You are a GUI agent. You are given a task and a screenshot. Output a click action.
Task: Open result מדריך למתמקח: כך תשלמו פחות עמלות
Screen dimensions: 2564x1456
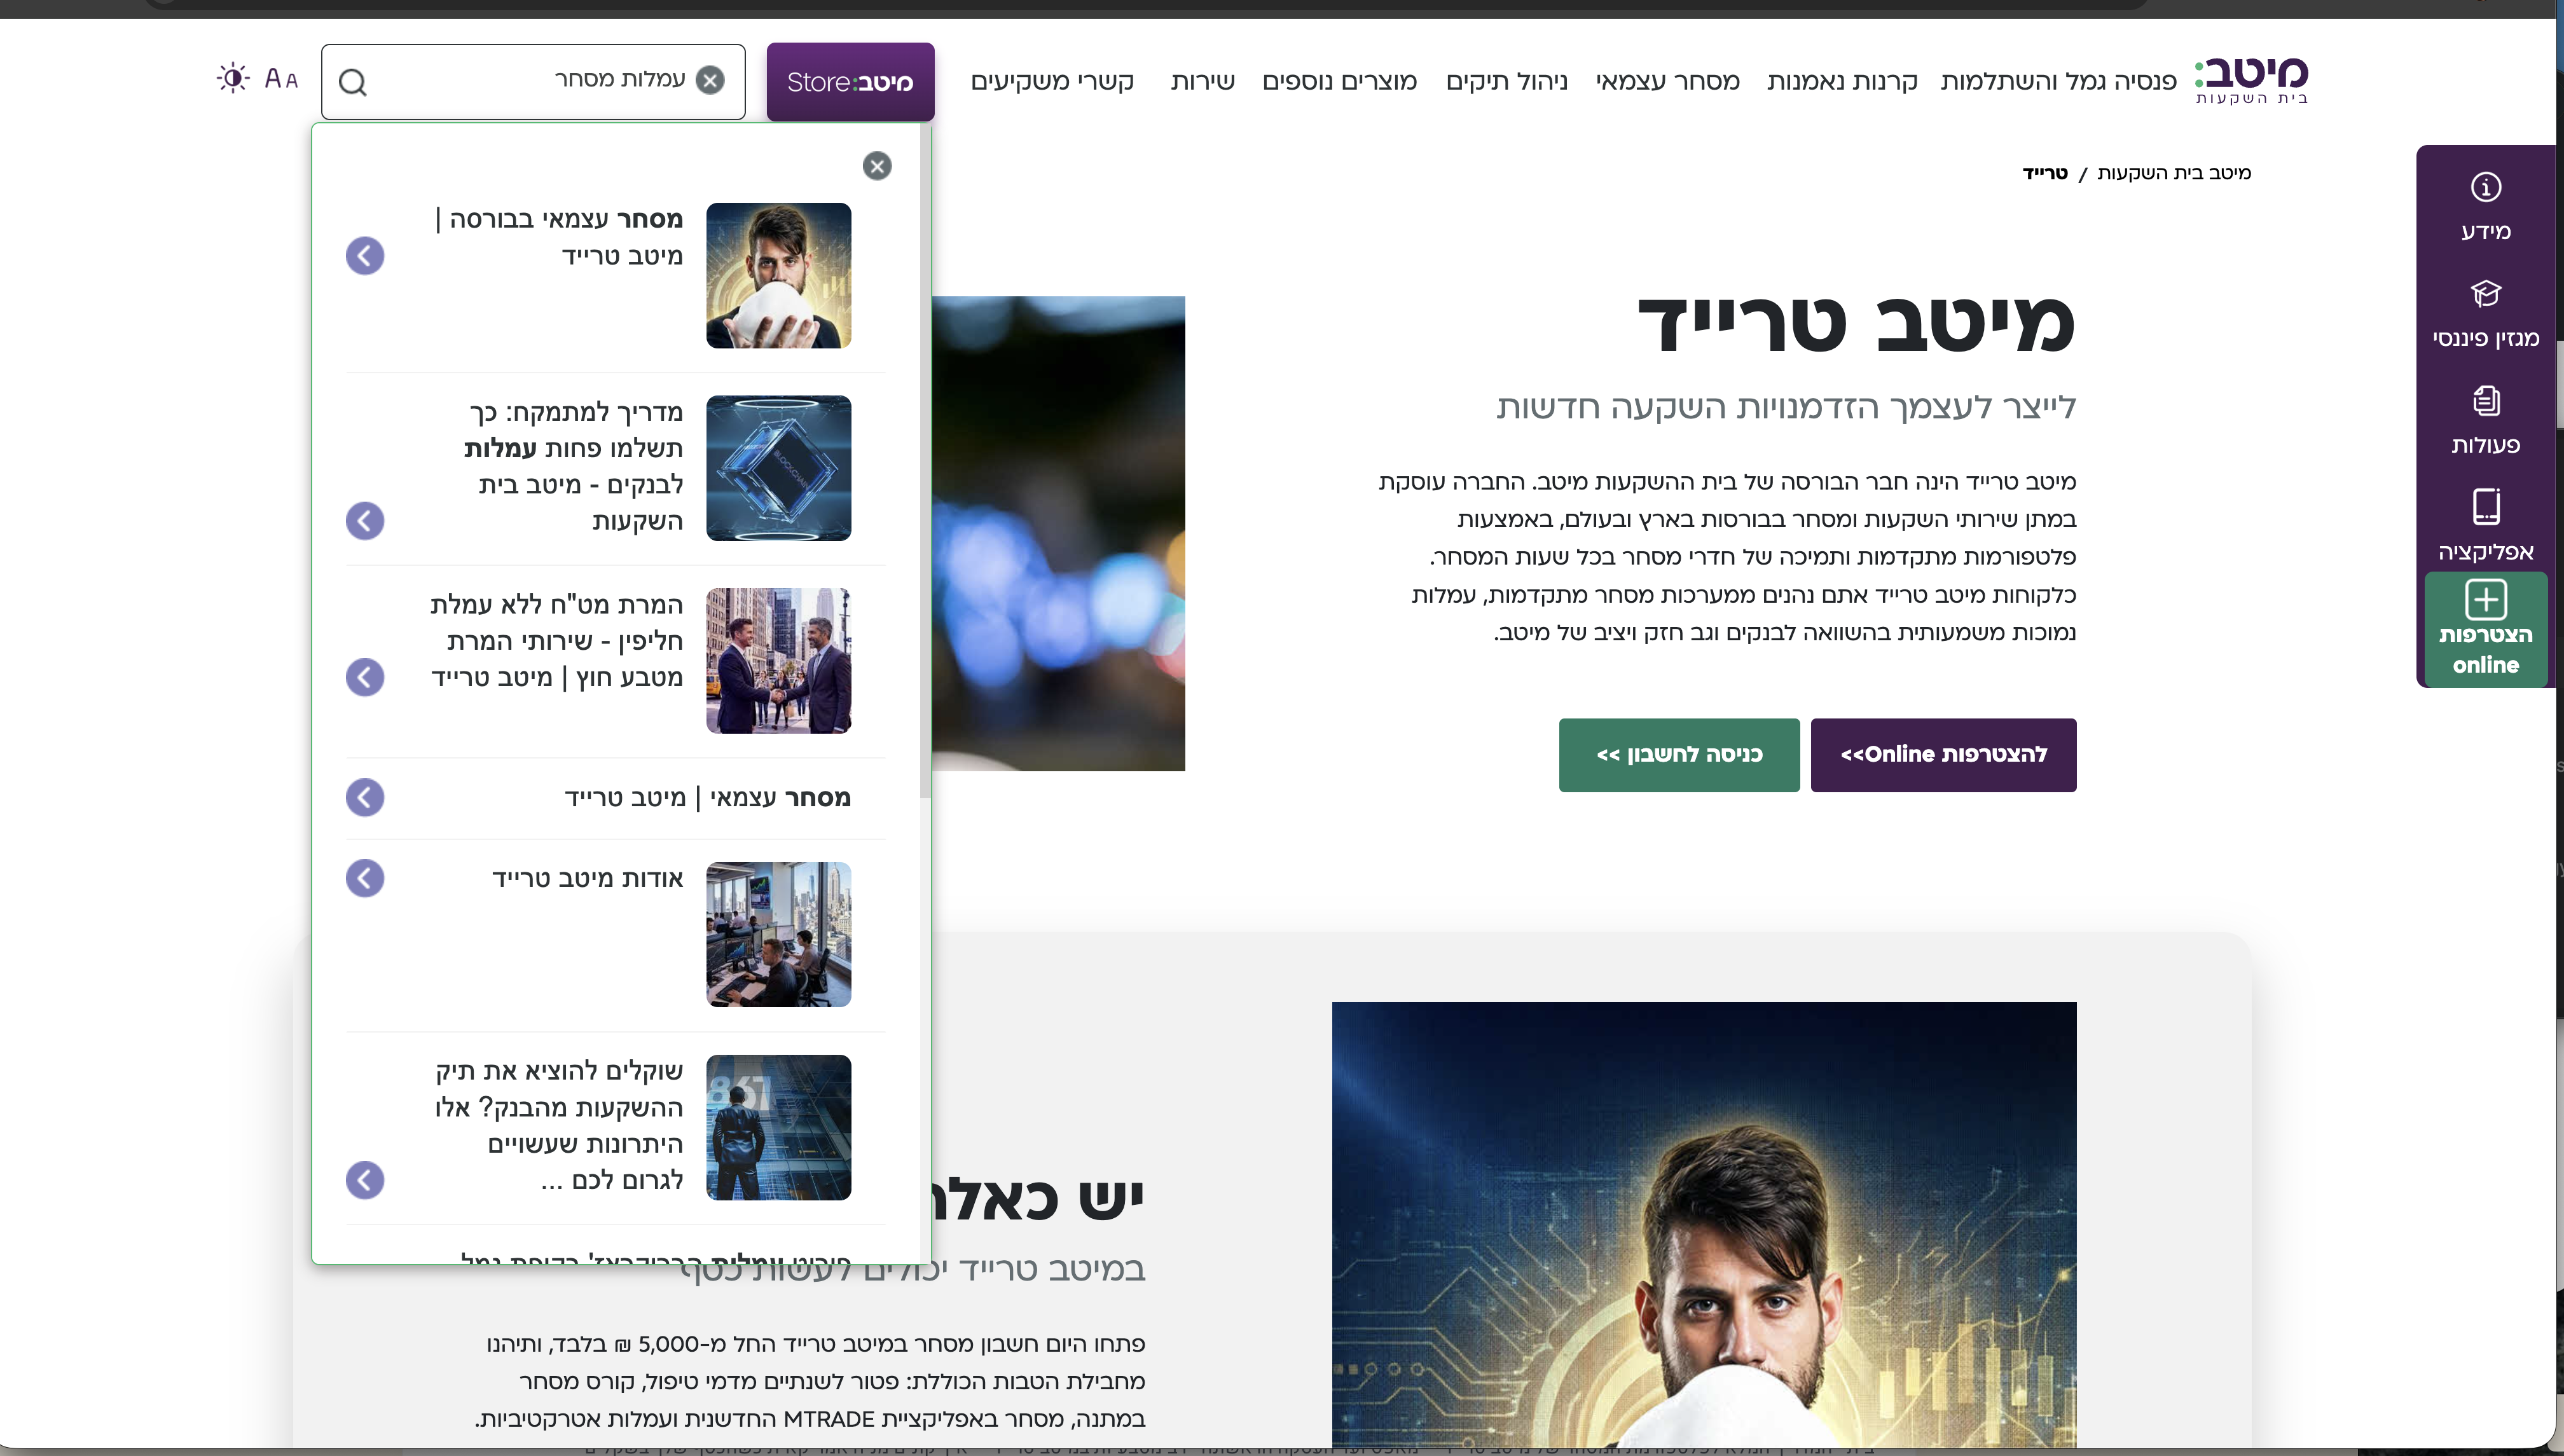coord(574,467)
